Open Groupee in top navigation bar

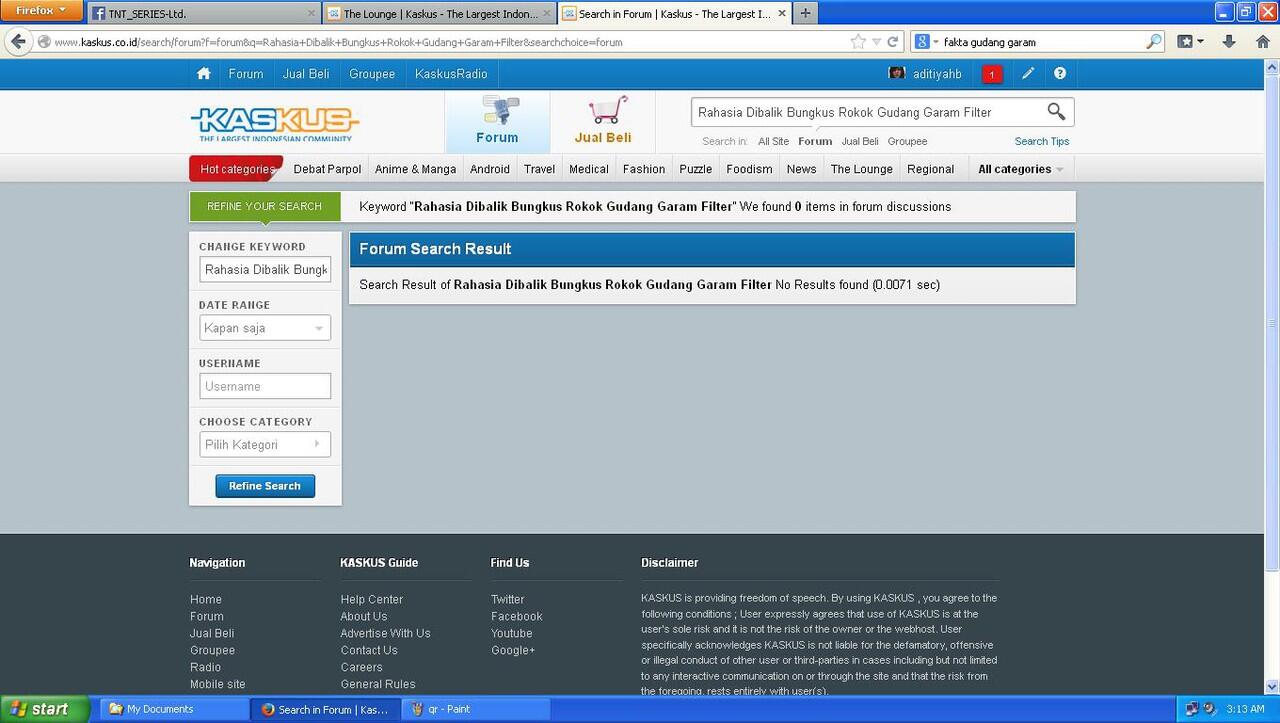click(x=372, y=74)
